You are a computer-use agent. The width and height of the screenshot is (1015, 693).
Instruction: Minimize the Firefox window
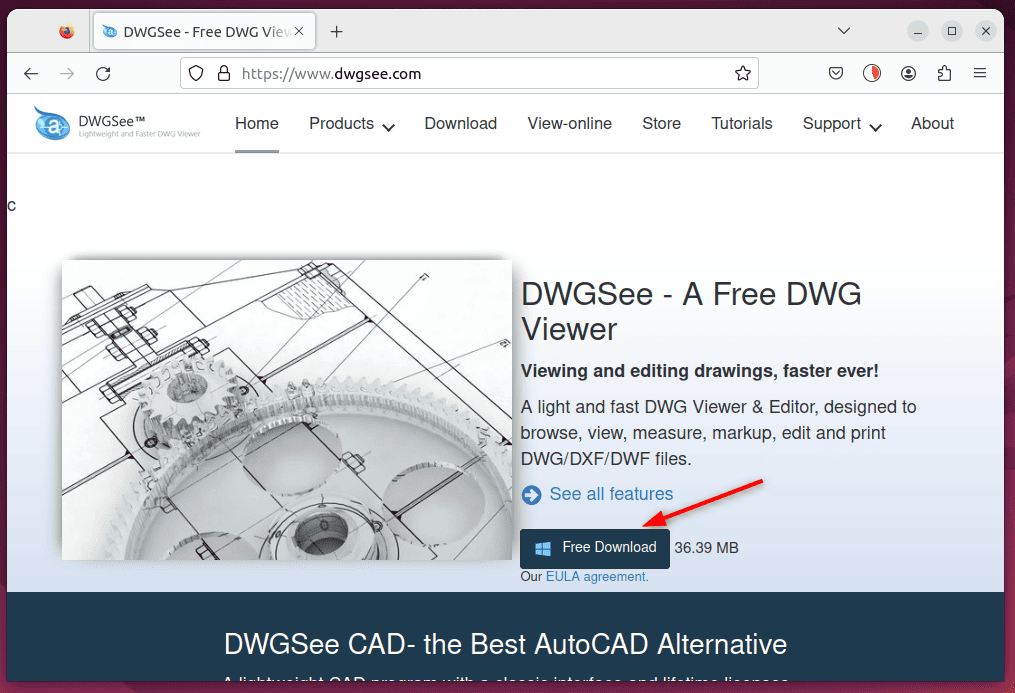click(x=917, y=31)
